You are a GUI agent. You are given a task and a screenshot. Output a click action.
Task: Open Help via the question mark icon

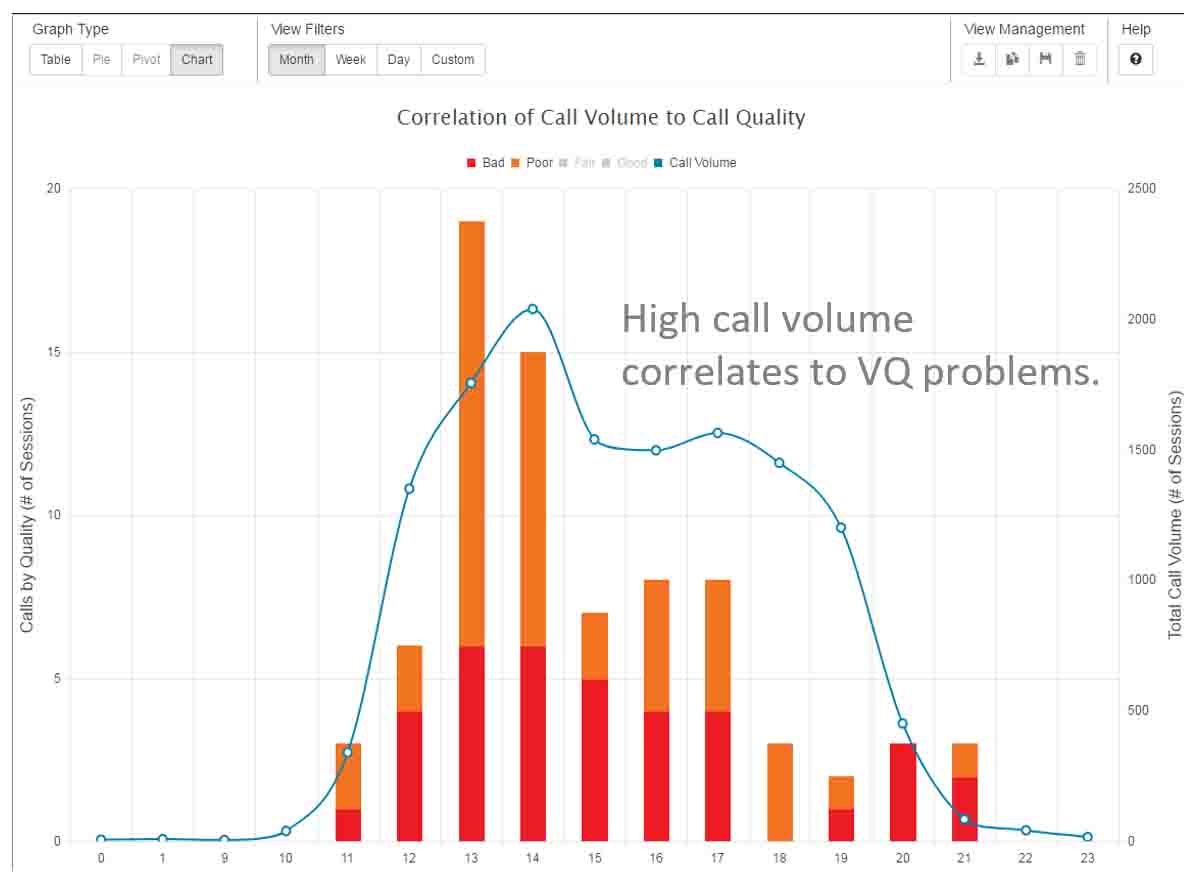(x=1135, y=59)
